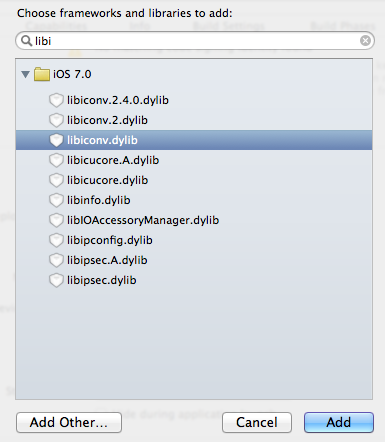Click the library icon beside libipconfig.dylib
Image resolution: width=385 pixels, height=442 pixels.
click(x=56, y=240)
